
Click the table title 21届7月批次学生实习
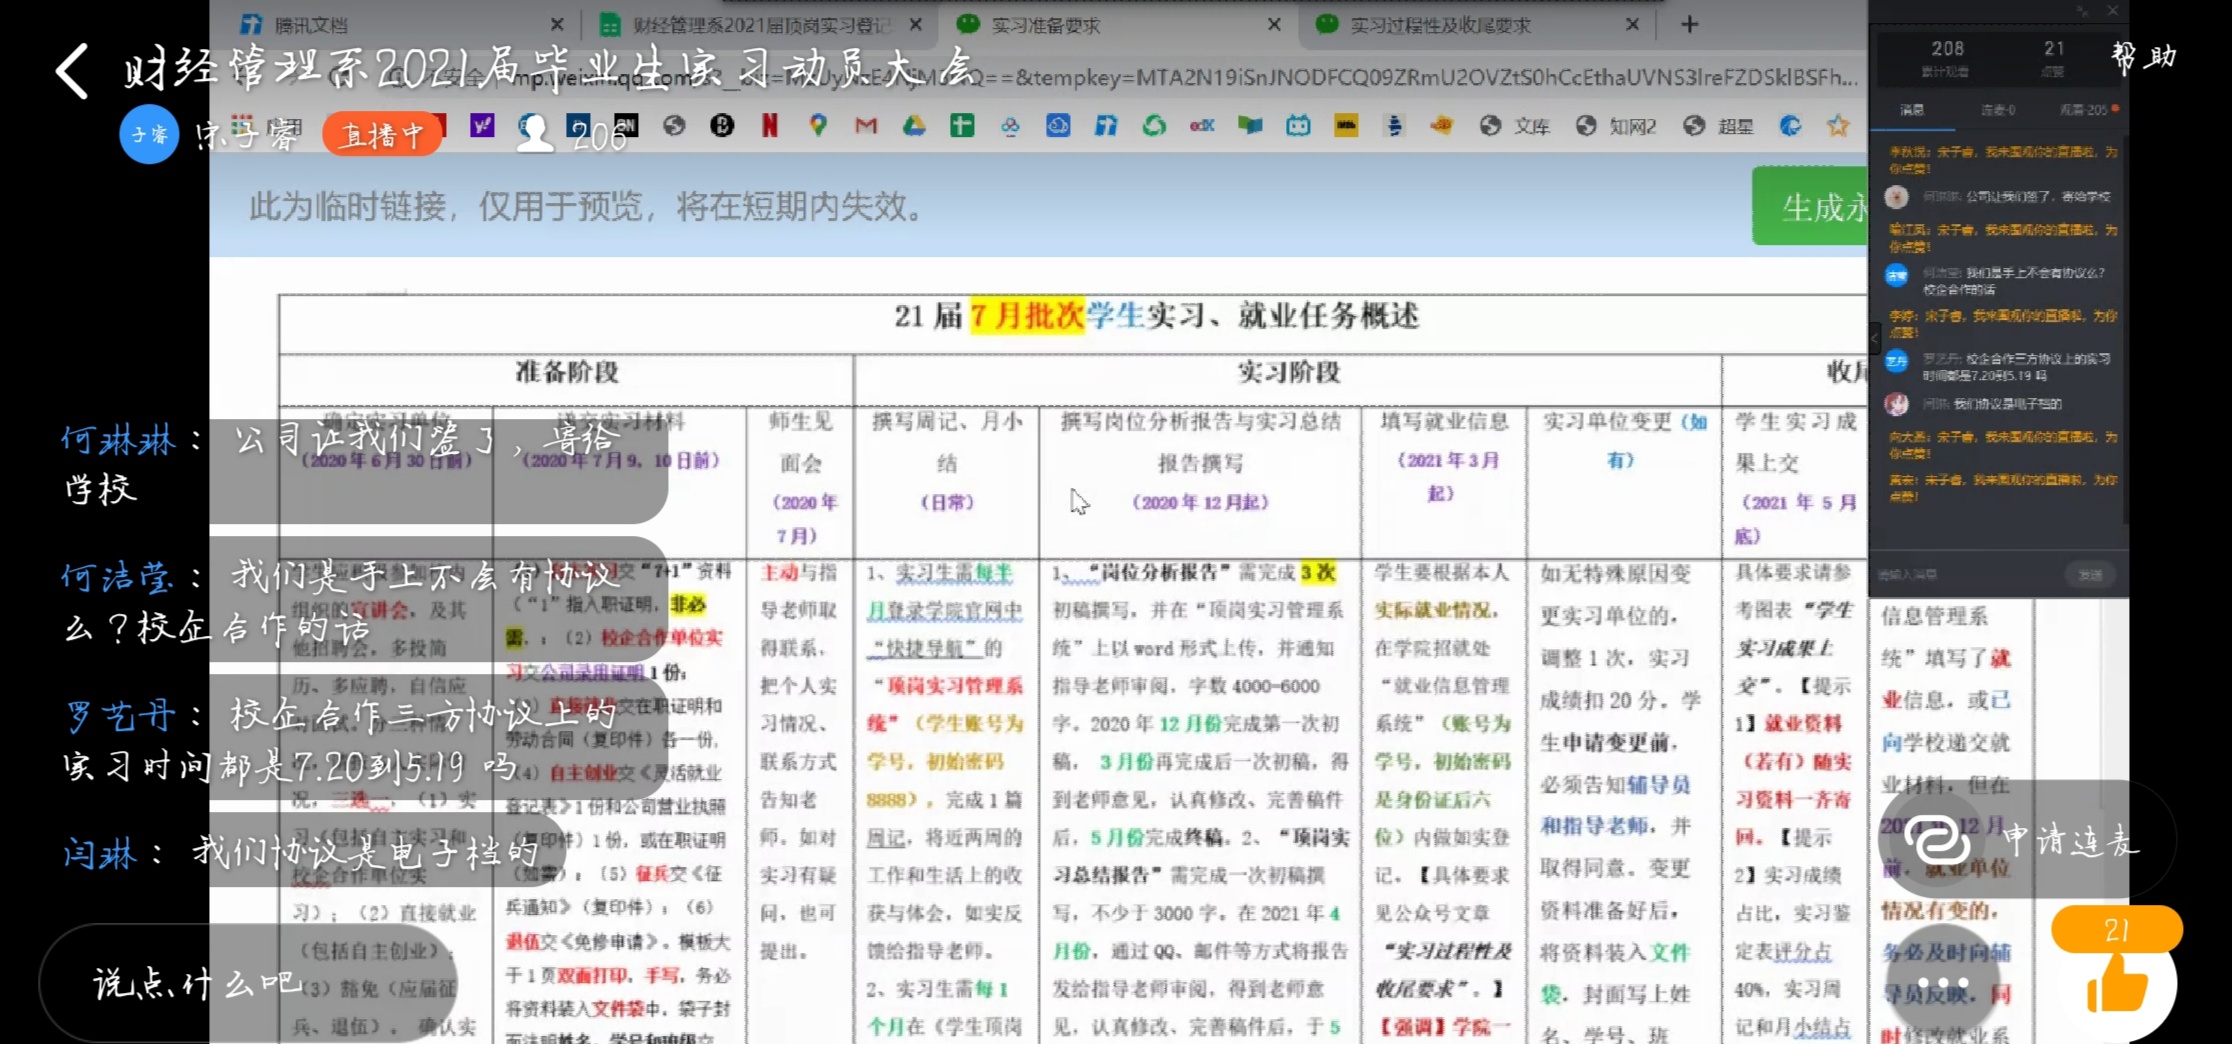1157,316
